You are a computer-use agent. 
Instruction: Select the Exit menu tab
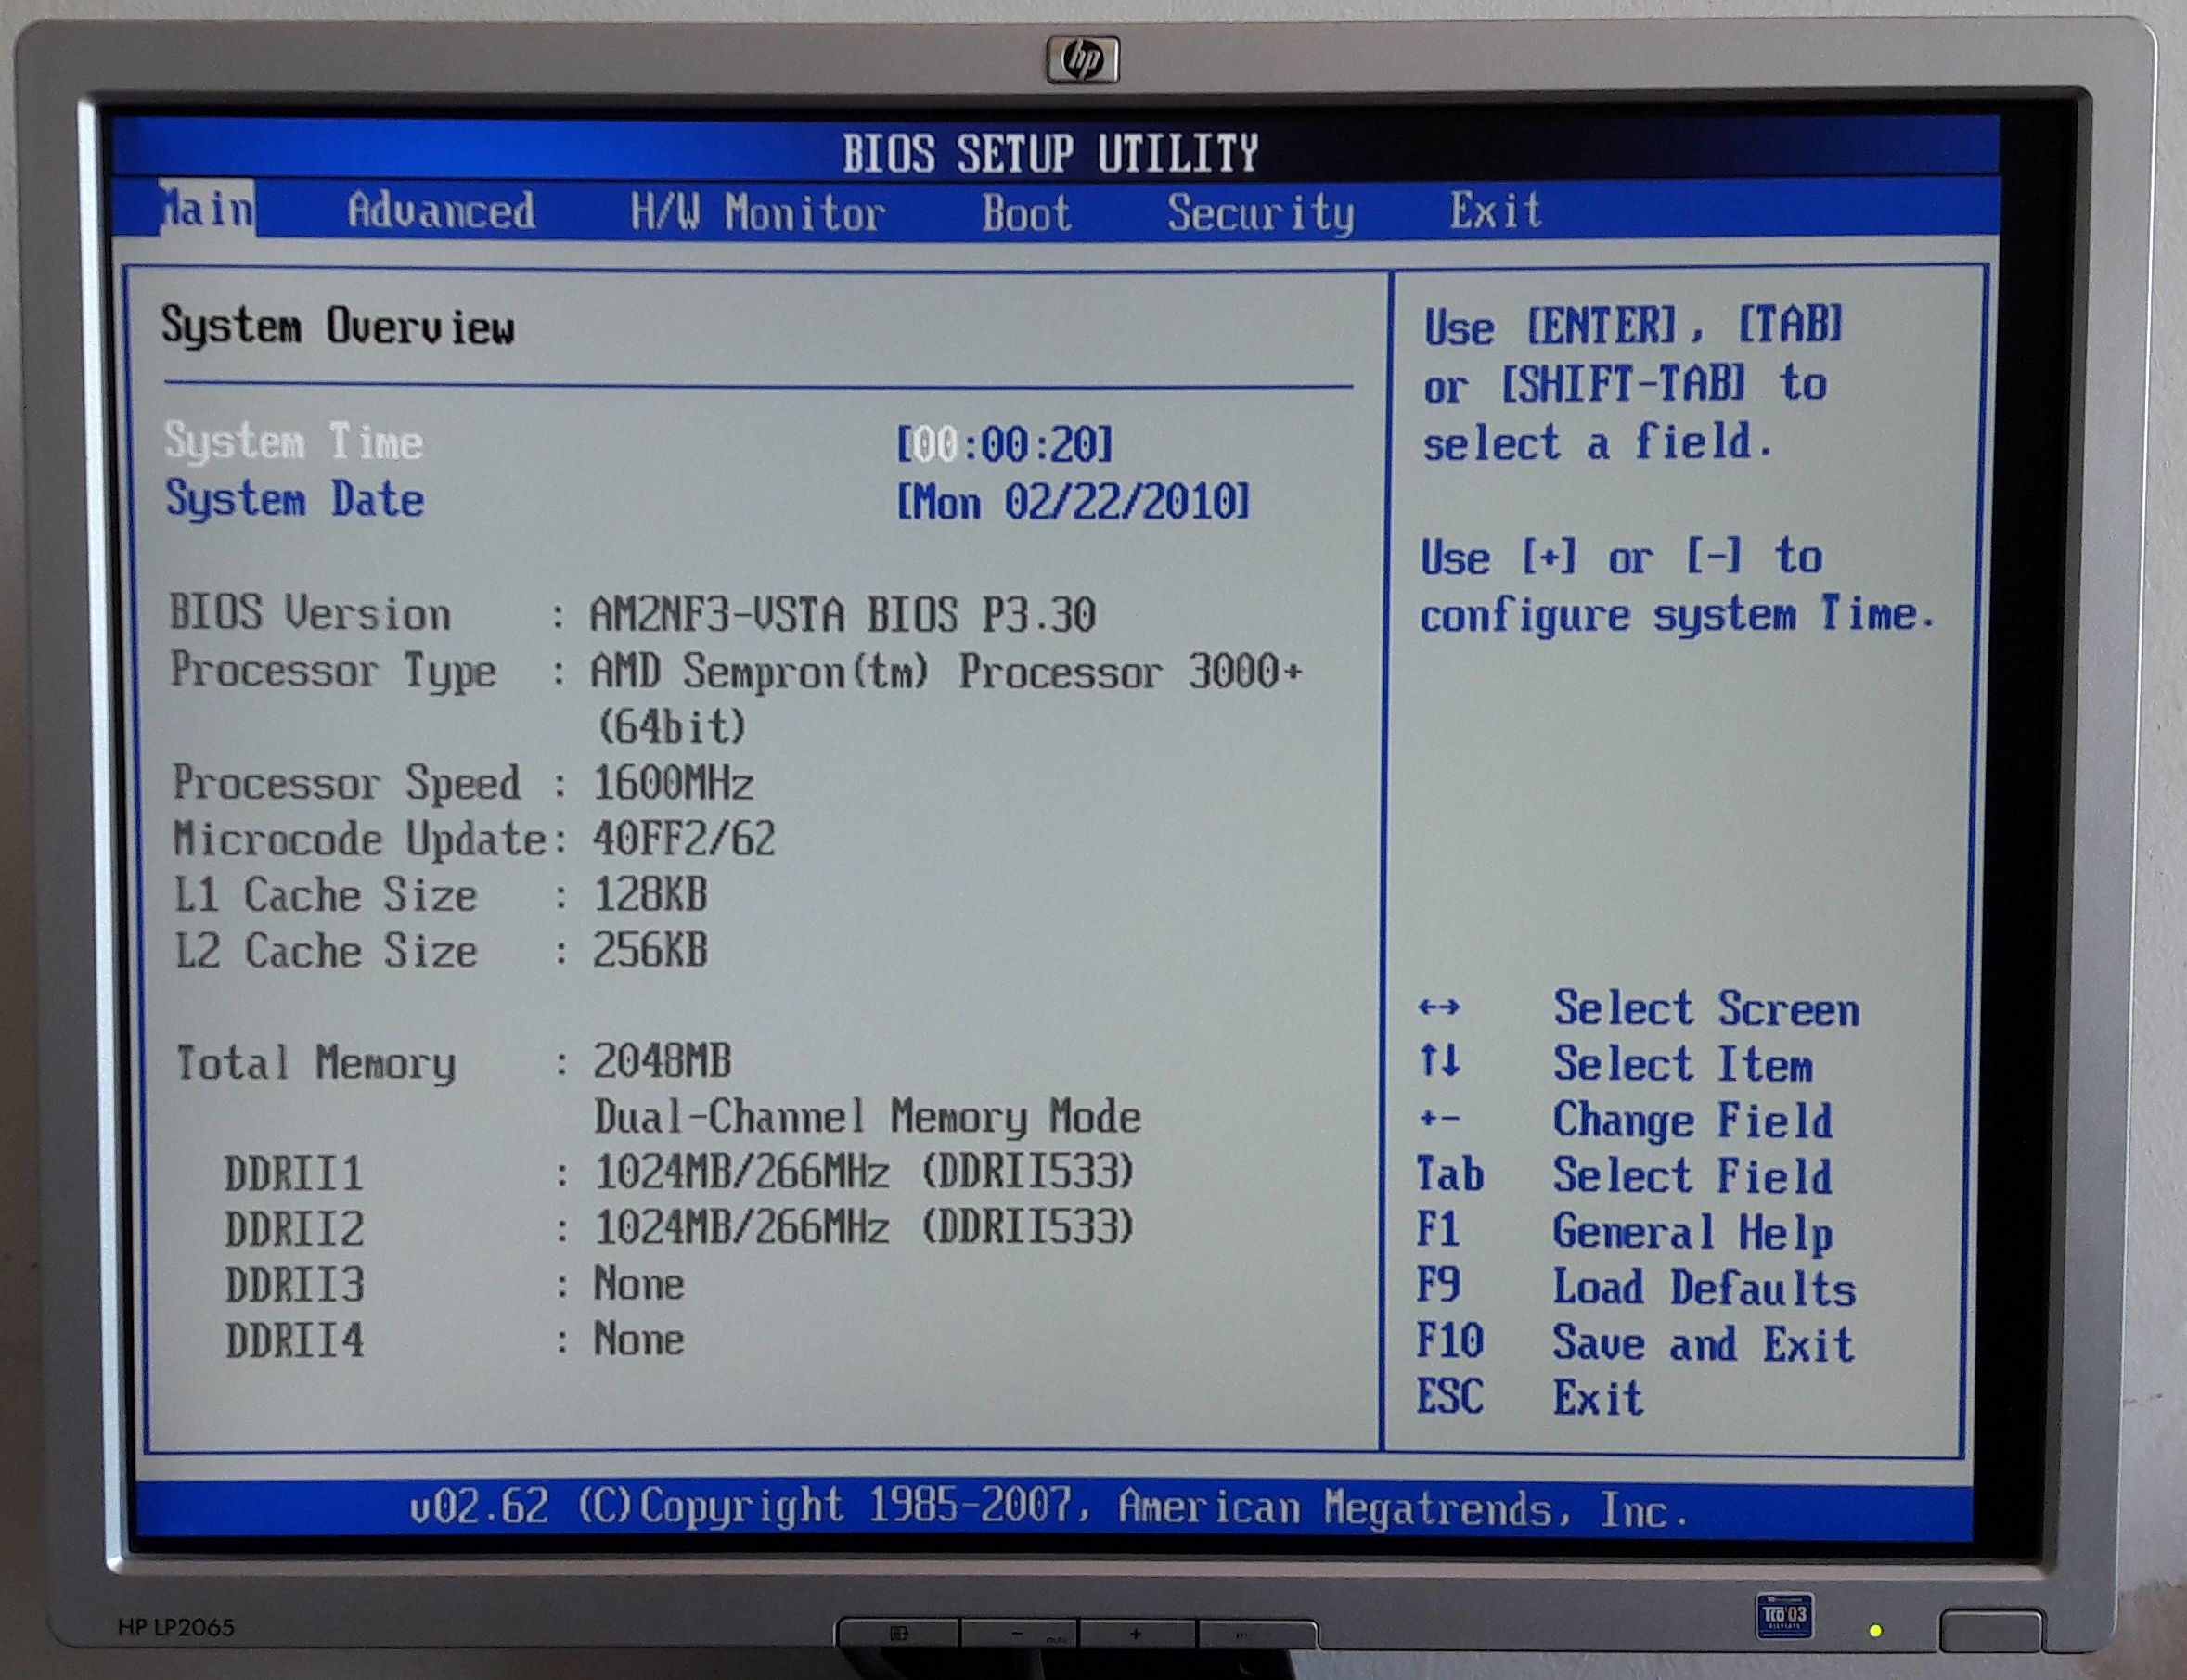point(1495,211)
